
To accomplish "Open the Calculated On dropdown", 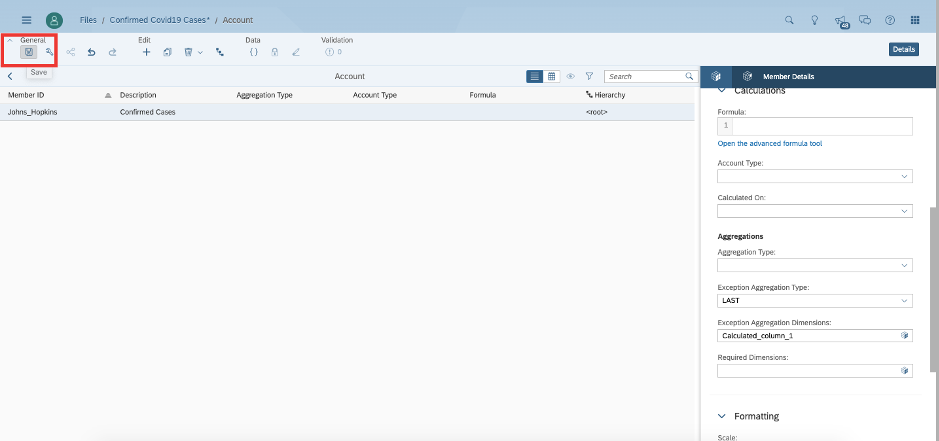I will [814, 211].
